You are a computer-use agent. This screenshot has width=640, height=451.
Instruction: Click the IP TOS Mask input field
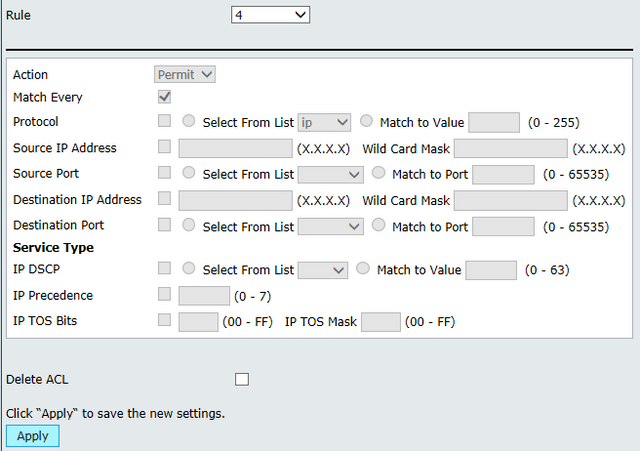point(381,322)
